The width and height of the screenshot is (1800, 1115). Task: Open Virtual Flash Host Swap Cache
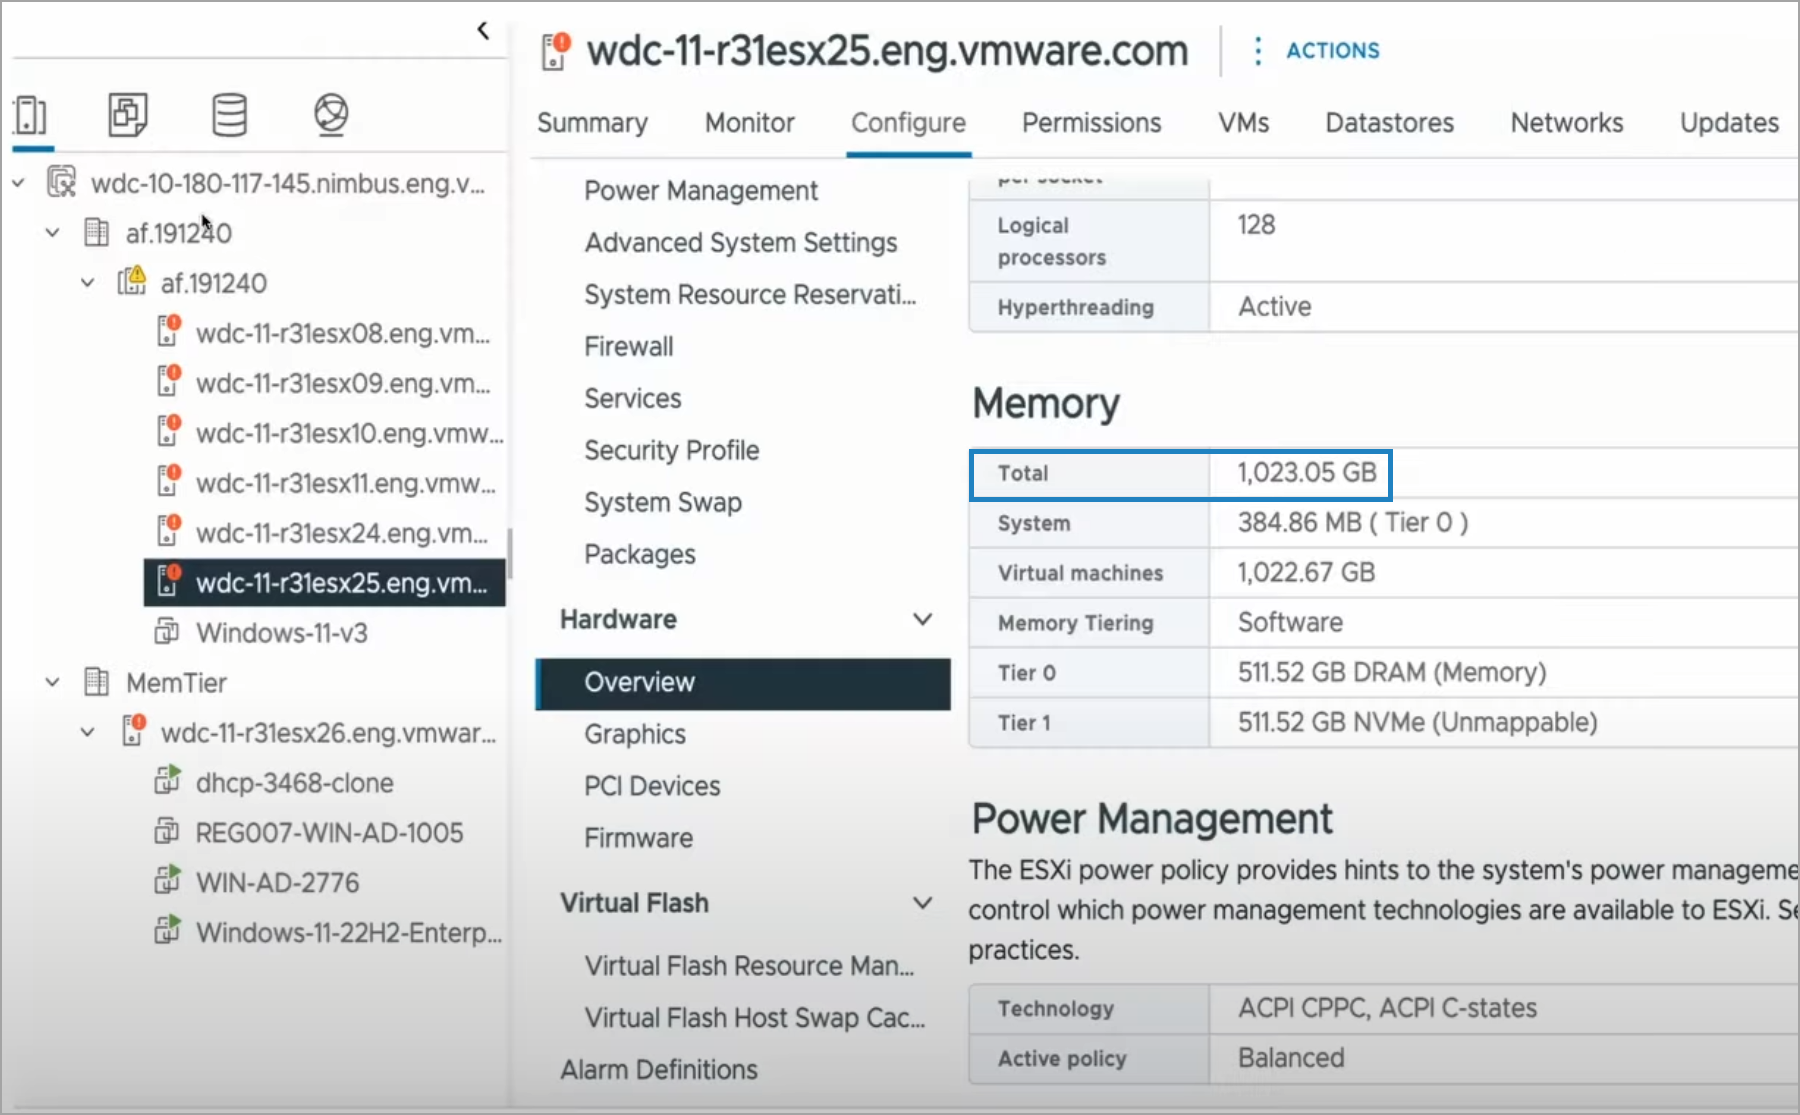tap(755, 1019)
